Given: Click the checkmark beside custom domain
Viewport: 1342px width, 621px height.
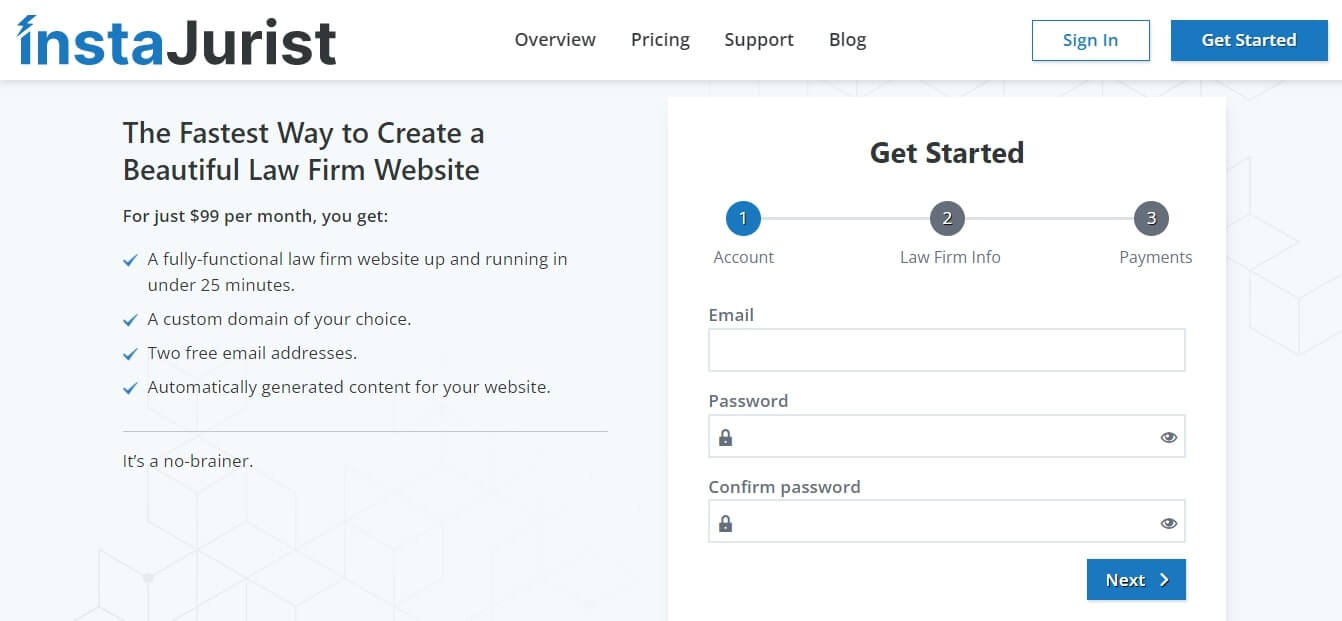Looking at the screenshot, I should [x=130, y=321].
